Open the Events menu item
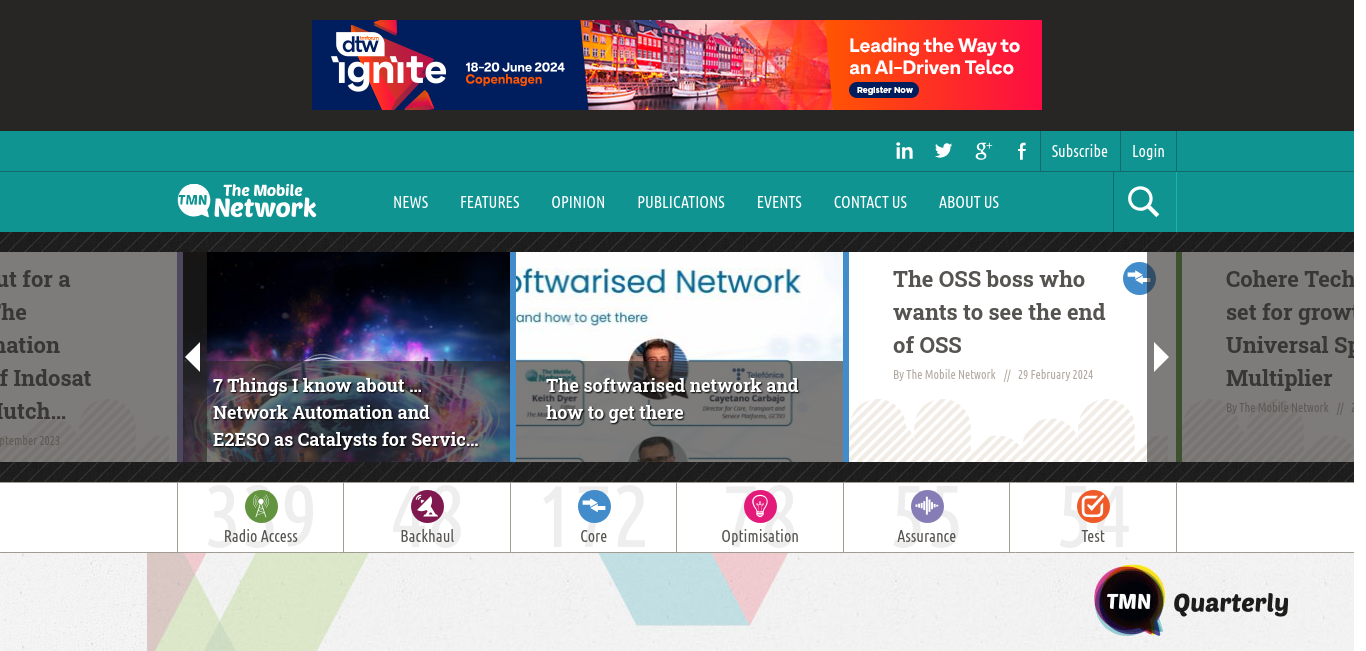1366x651 pixels. pyautogui.click(x=779, y=202)
